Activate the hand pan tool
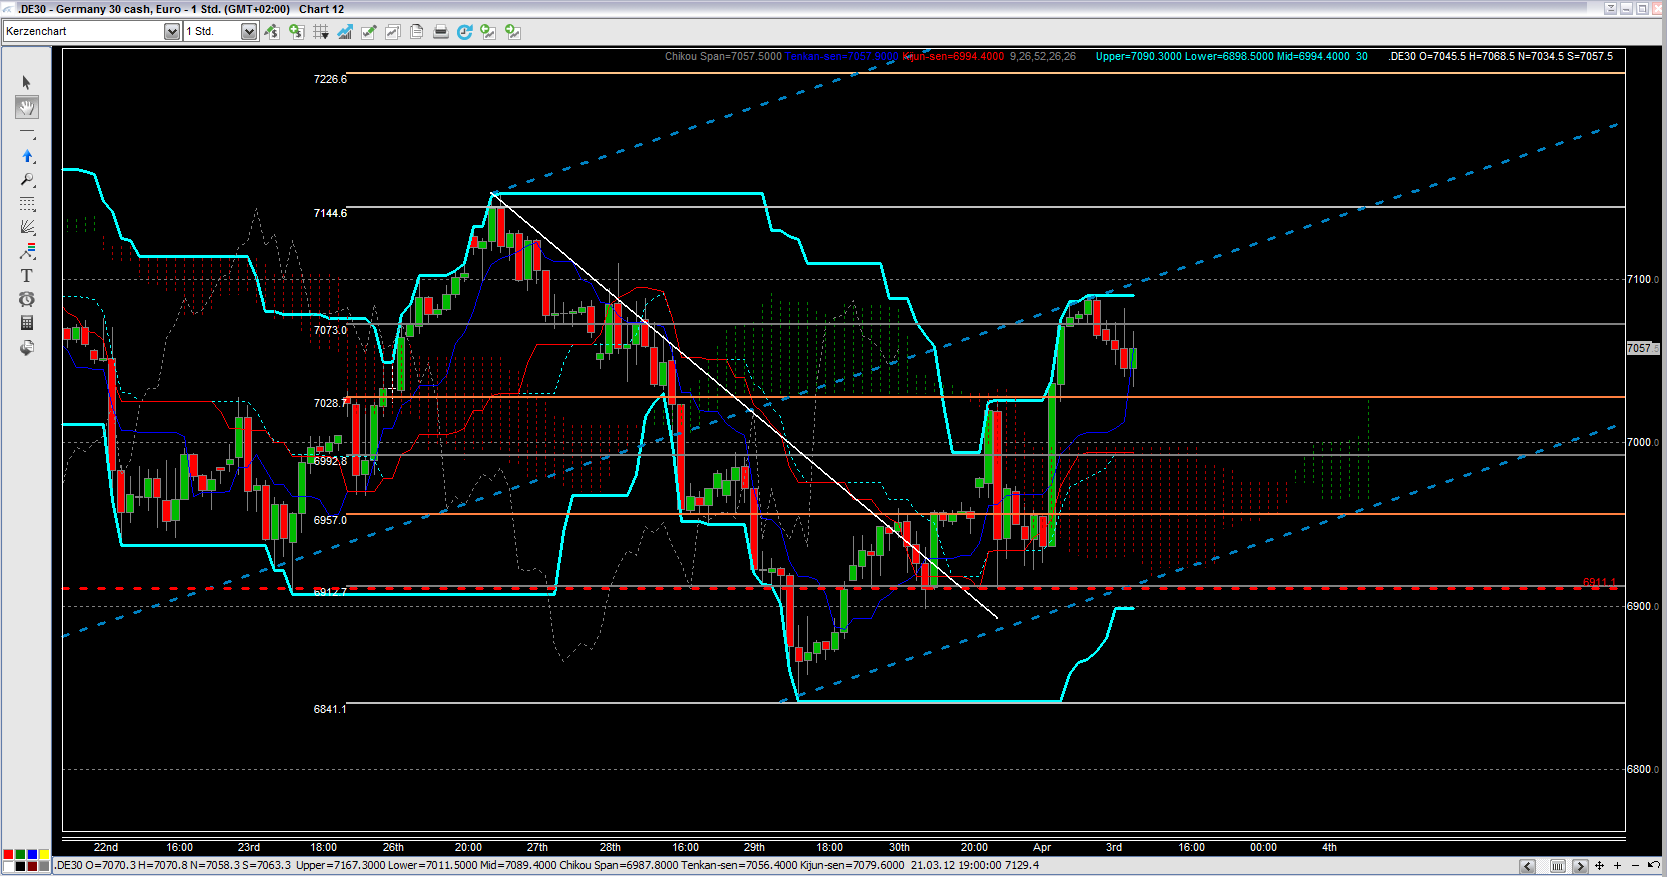The width and height of the screenshot is (1667, 877). tap(27, 107)
